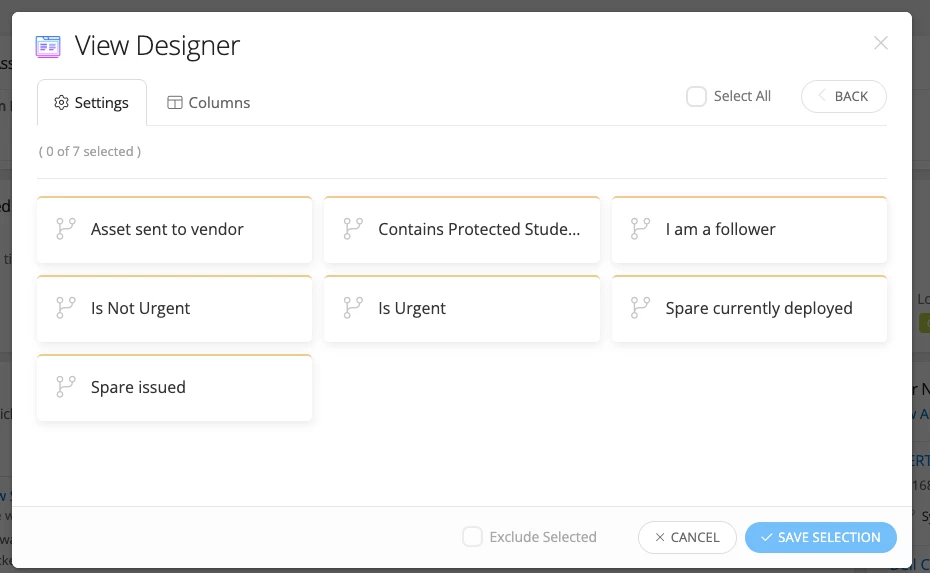Click the branch icon on Asset sent to vendor

point(66,229)
